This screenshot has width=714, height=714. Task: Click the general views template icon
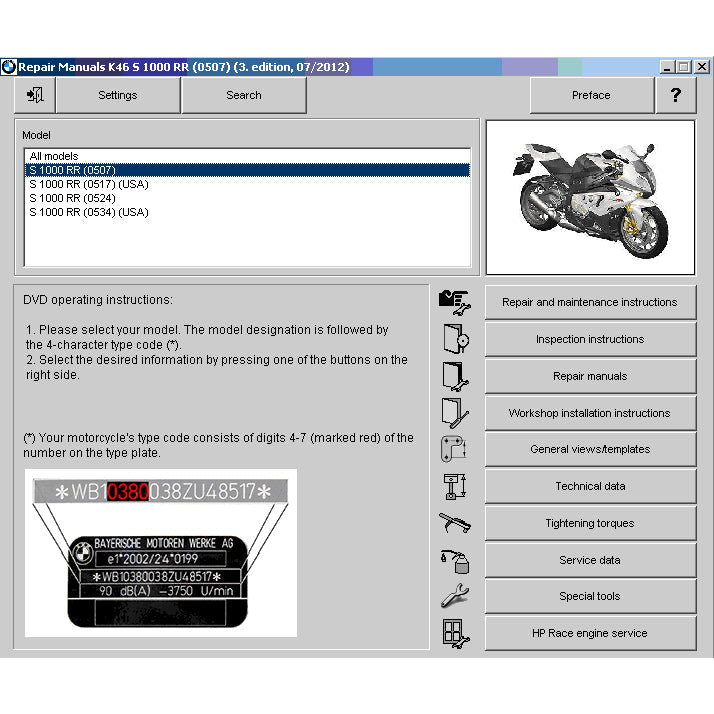[454, 449]
